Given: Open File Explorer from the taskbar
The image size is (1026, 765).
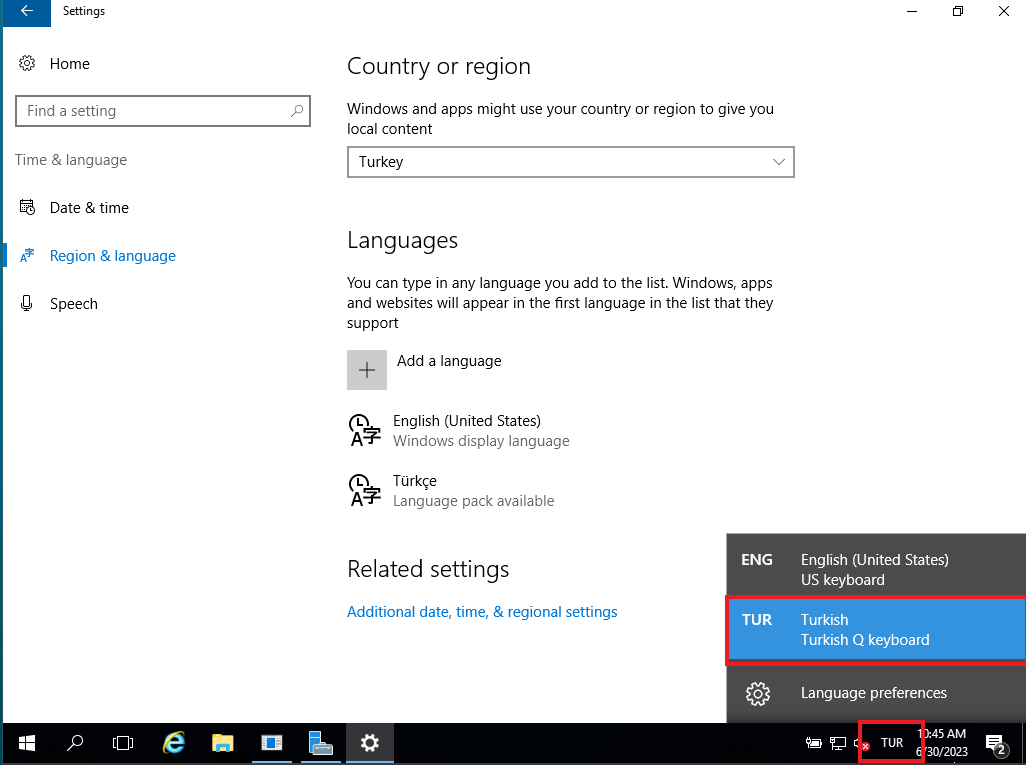Looking at the screenshot, I should click(222, 743).
